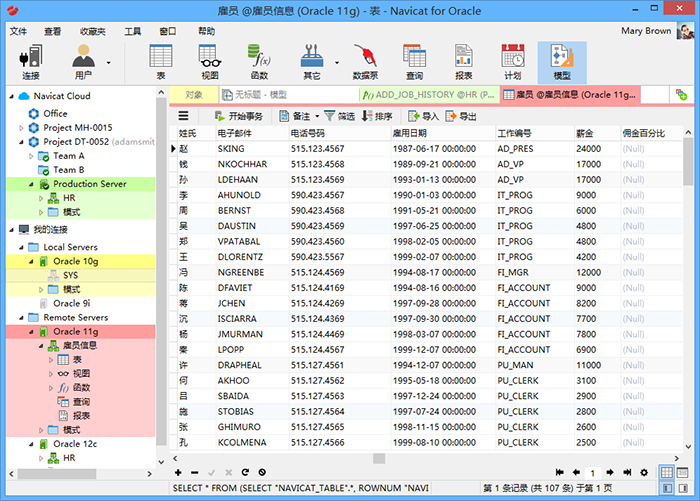Collapse the Navicat Cloud node
The width and height of the screenshot is (700, 501).
(x=12, y=96)
